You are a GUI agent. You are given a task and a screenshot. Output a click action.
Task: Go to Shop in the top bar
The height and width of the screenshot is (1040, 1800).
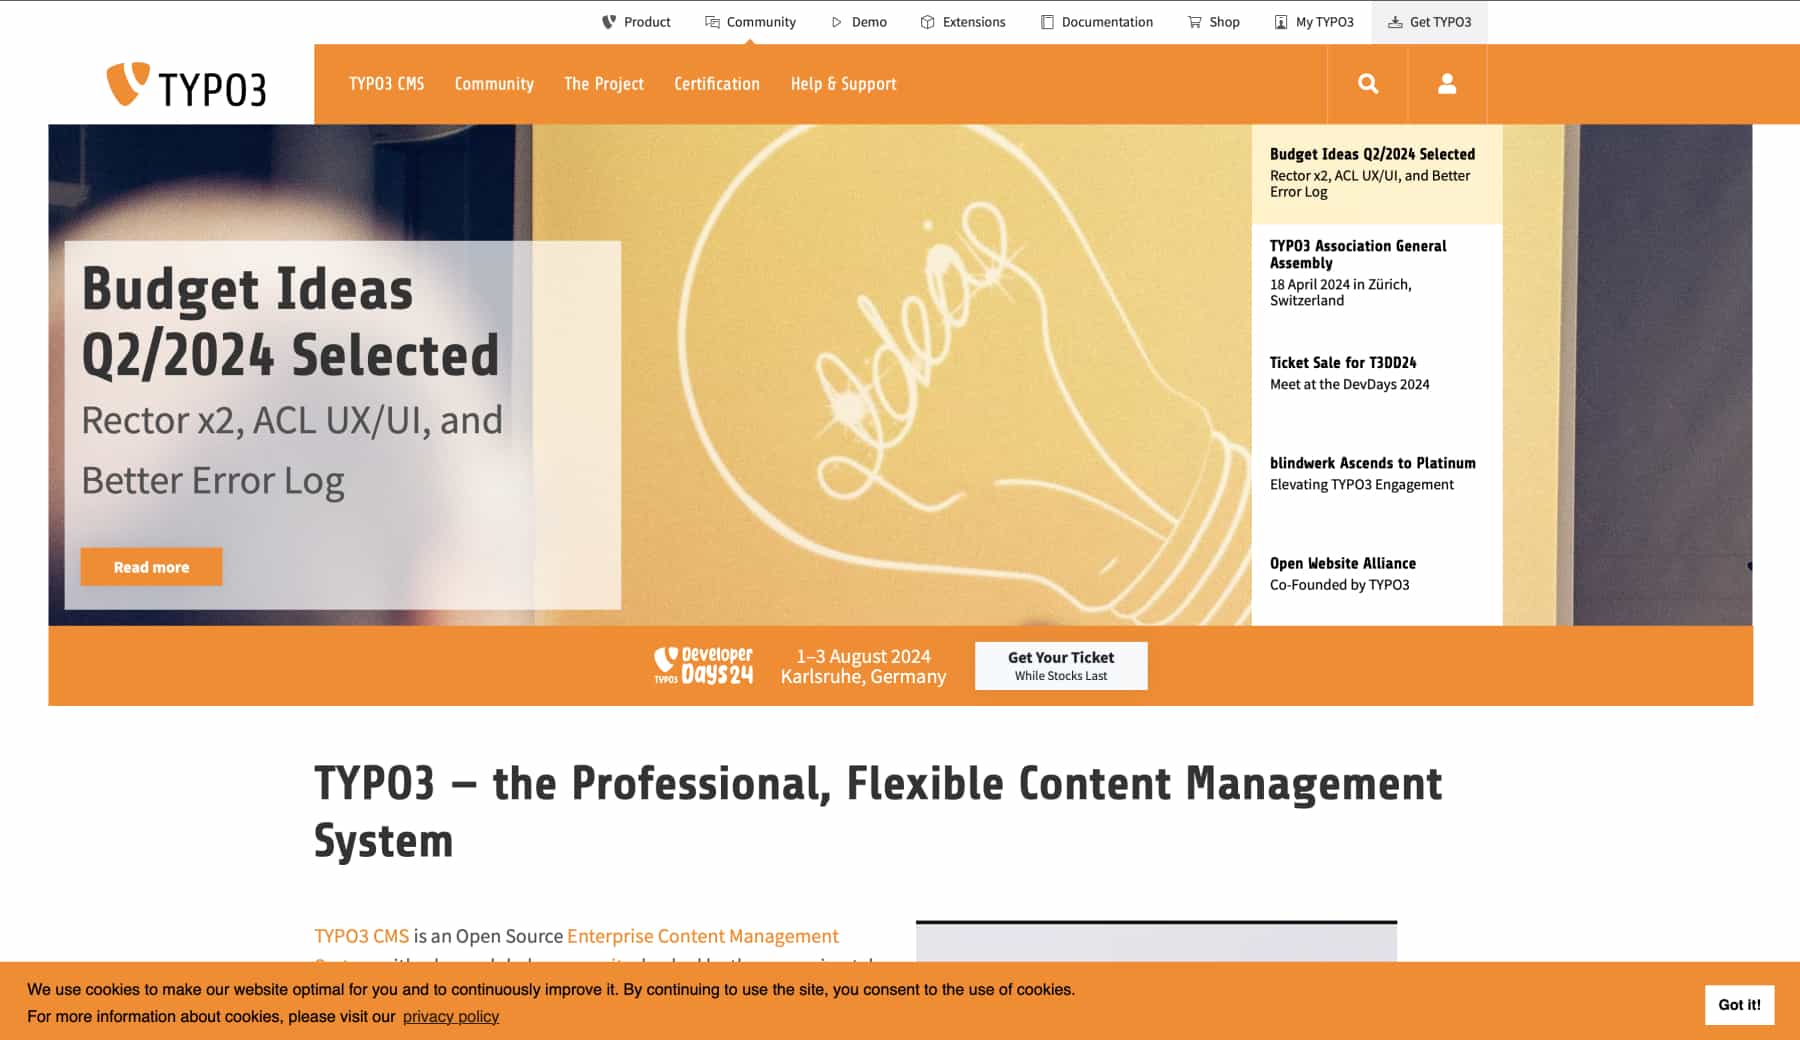pos(1213,22)
